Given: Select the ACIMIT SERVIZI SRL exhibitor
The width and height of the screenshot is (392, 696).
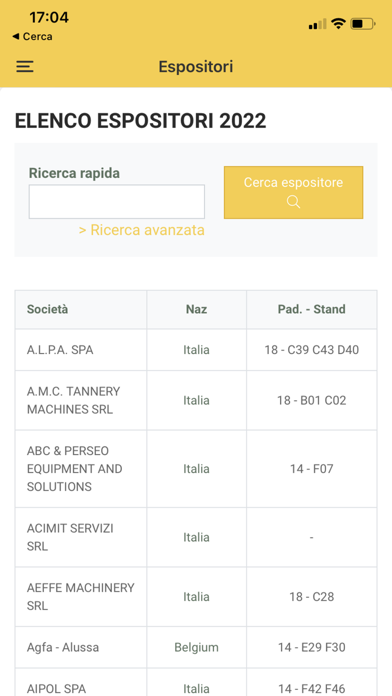Looking at the screenshot, I should click(x=196, y=537).
